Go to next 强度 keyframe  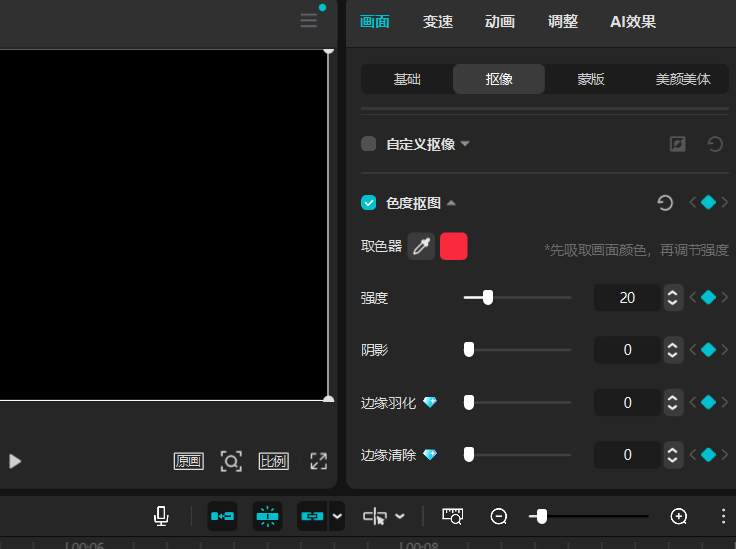point(725,297)
